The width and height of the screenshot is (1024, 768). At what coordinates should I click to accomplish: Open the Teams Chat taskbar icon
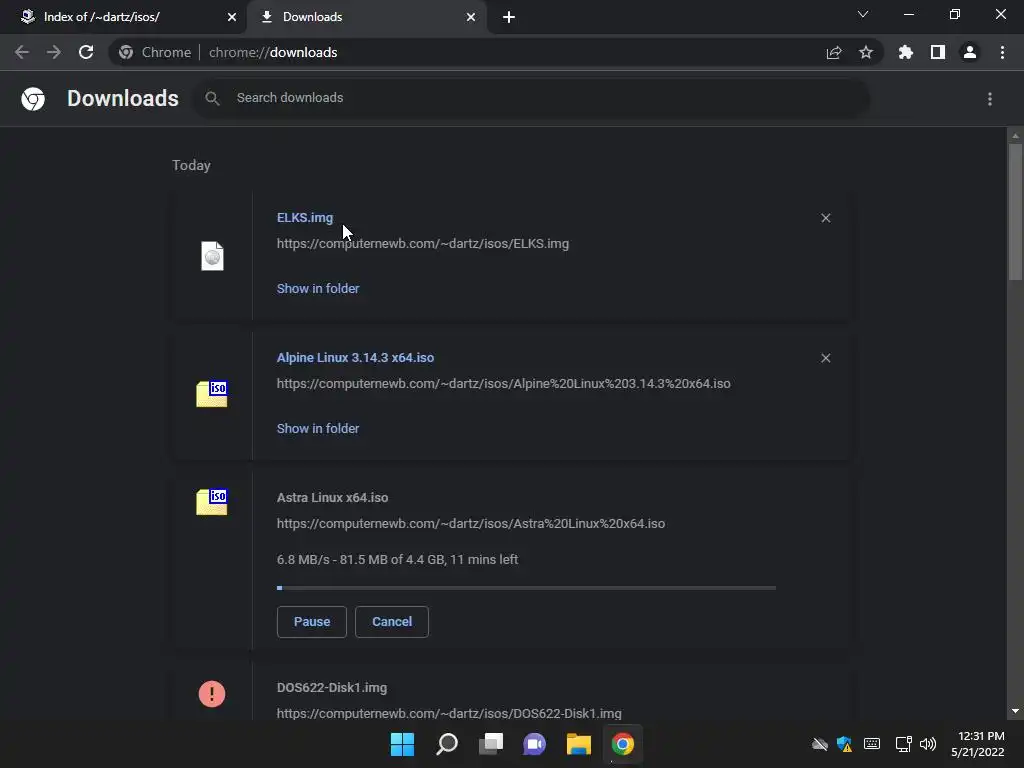tap(534, 744)
